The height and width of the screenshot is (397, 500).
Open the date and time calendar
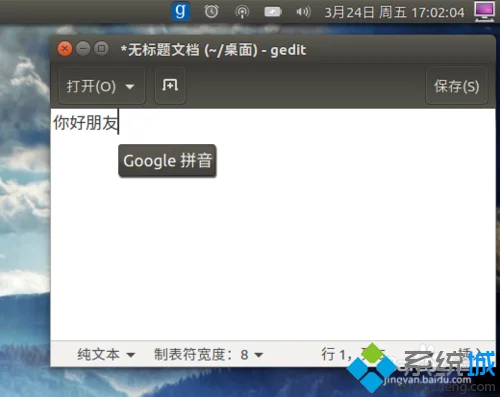(x=394, y=13)
